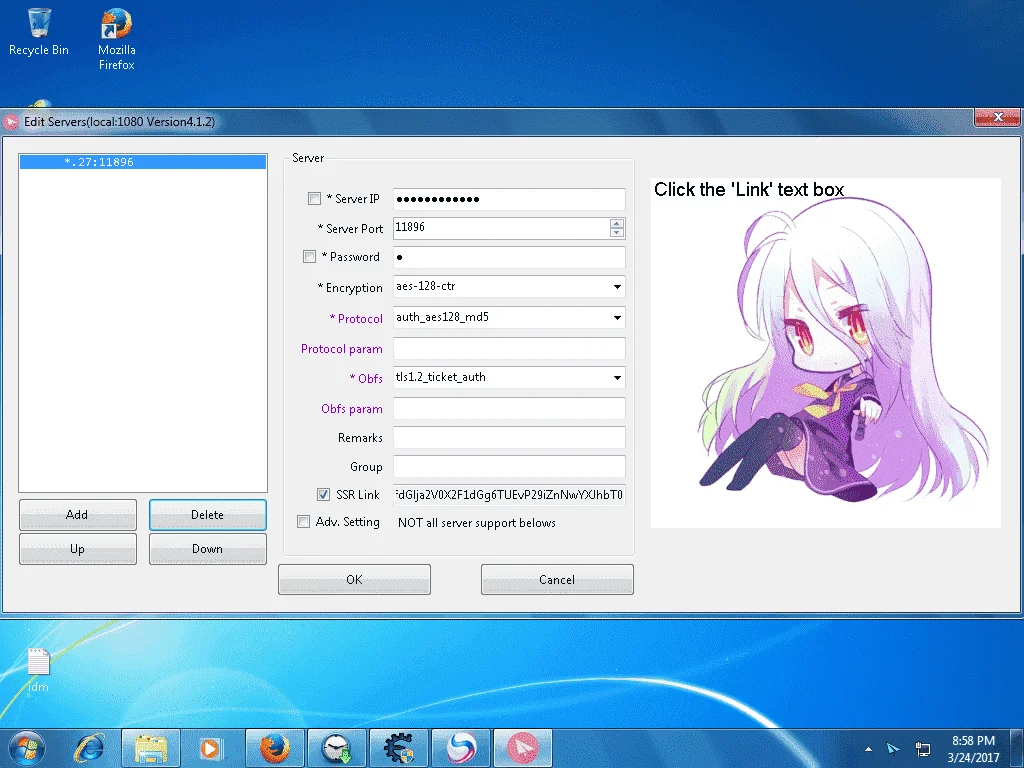Uncheck the SSR Link checkbox
Image resolution: width=1024 pixels, height=768 pixels.
click(323, 494)
